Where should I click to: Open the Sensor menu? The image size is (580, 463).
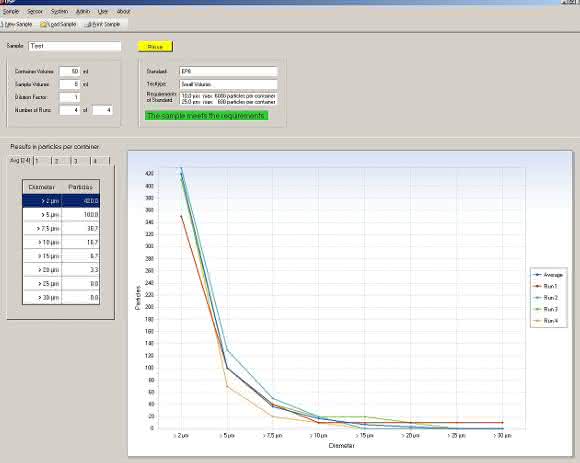coord(35,11)
